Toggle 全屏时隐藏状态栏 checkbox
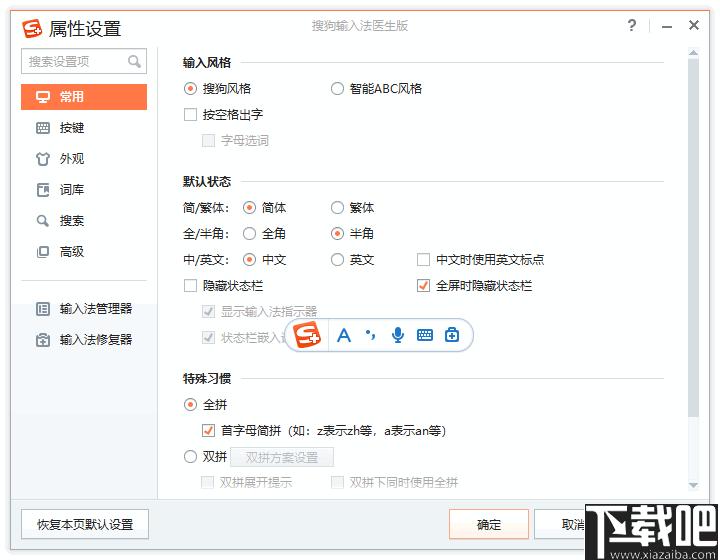The width and height of the screenshot is (720, 560). (423, 286)
